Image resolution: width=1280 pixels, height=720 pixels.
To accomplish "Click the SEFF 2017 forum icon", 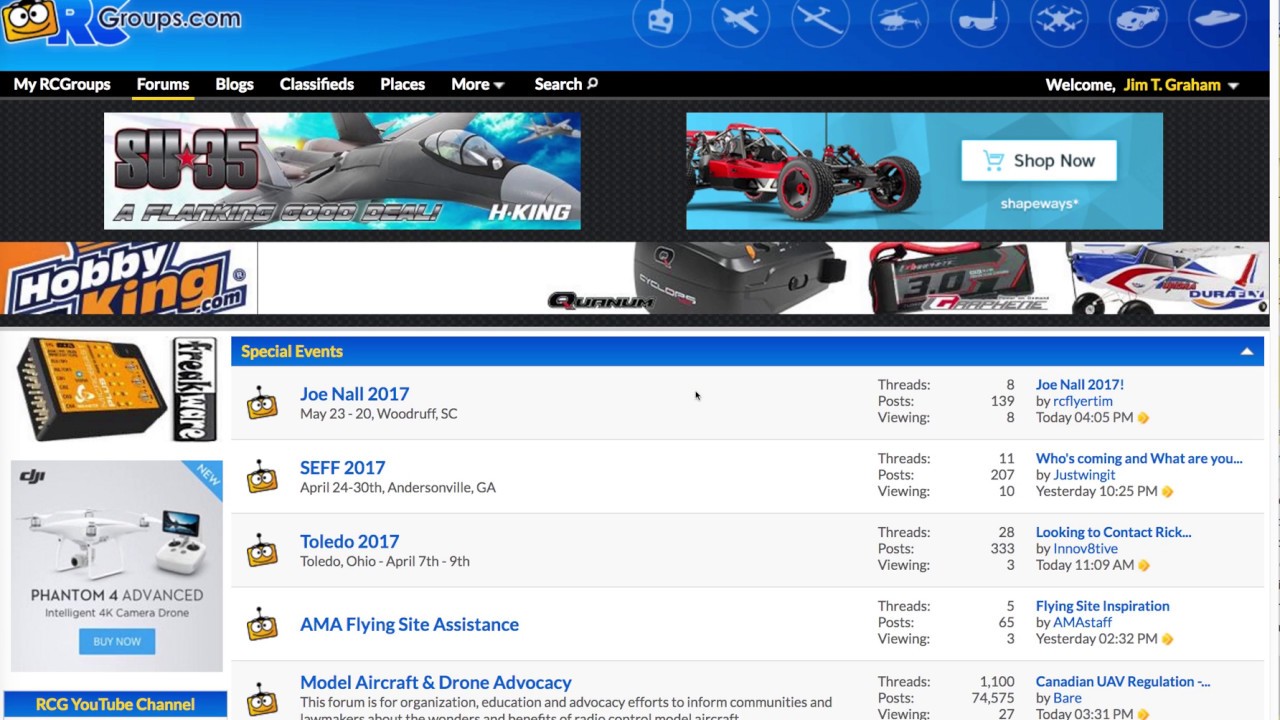I will click(x=262, y=476).
